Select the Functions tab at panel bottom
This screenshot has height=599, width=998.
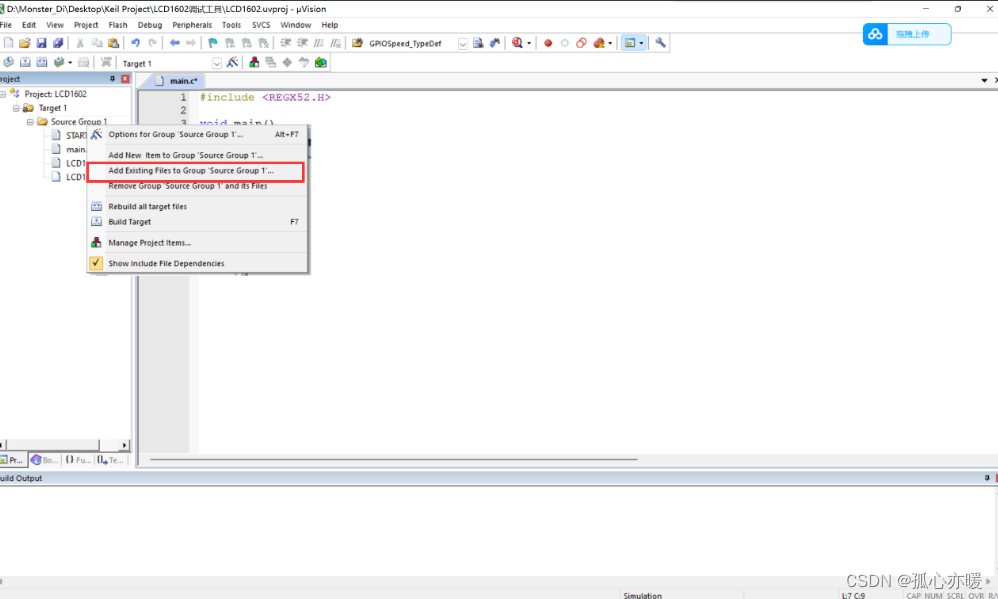tap(77, 460)
